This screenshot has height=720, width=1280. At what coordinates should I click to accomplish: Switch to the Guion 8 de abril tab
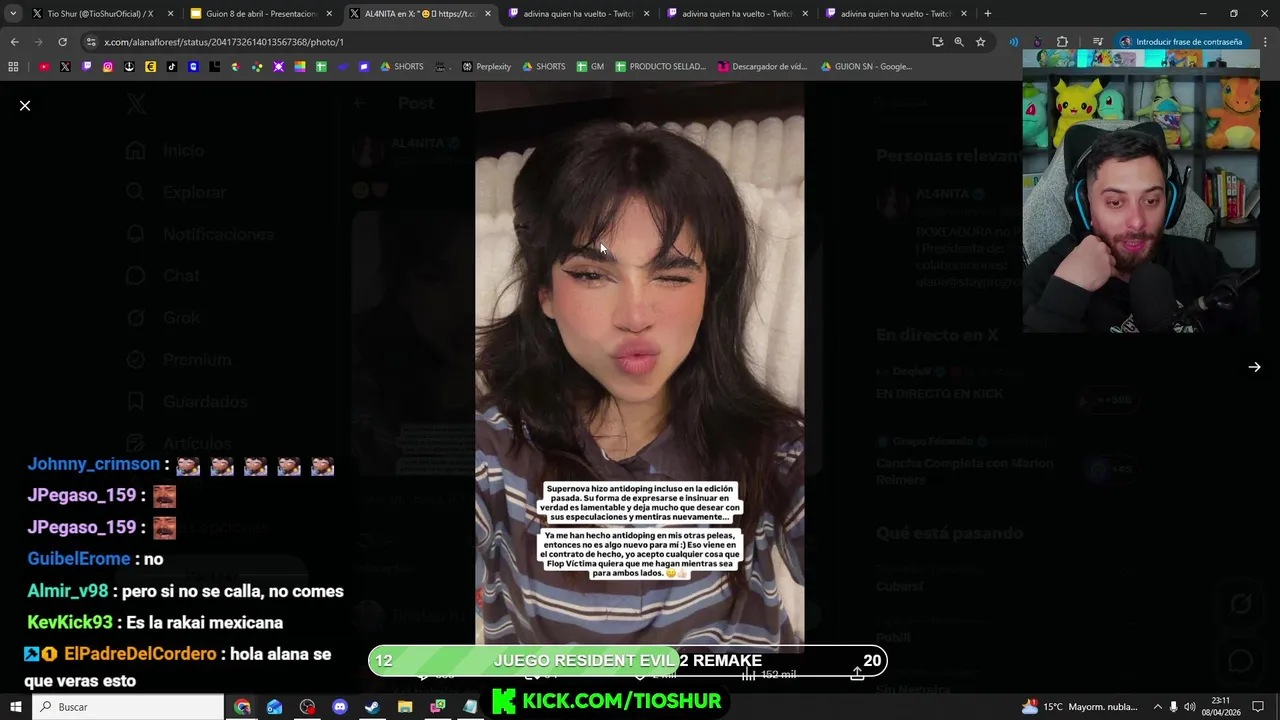(260, 14)
